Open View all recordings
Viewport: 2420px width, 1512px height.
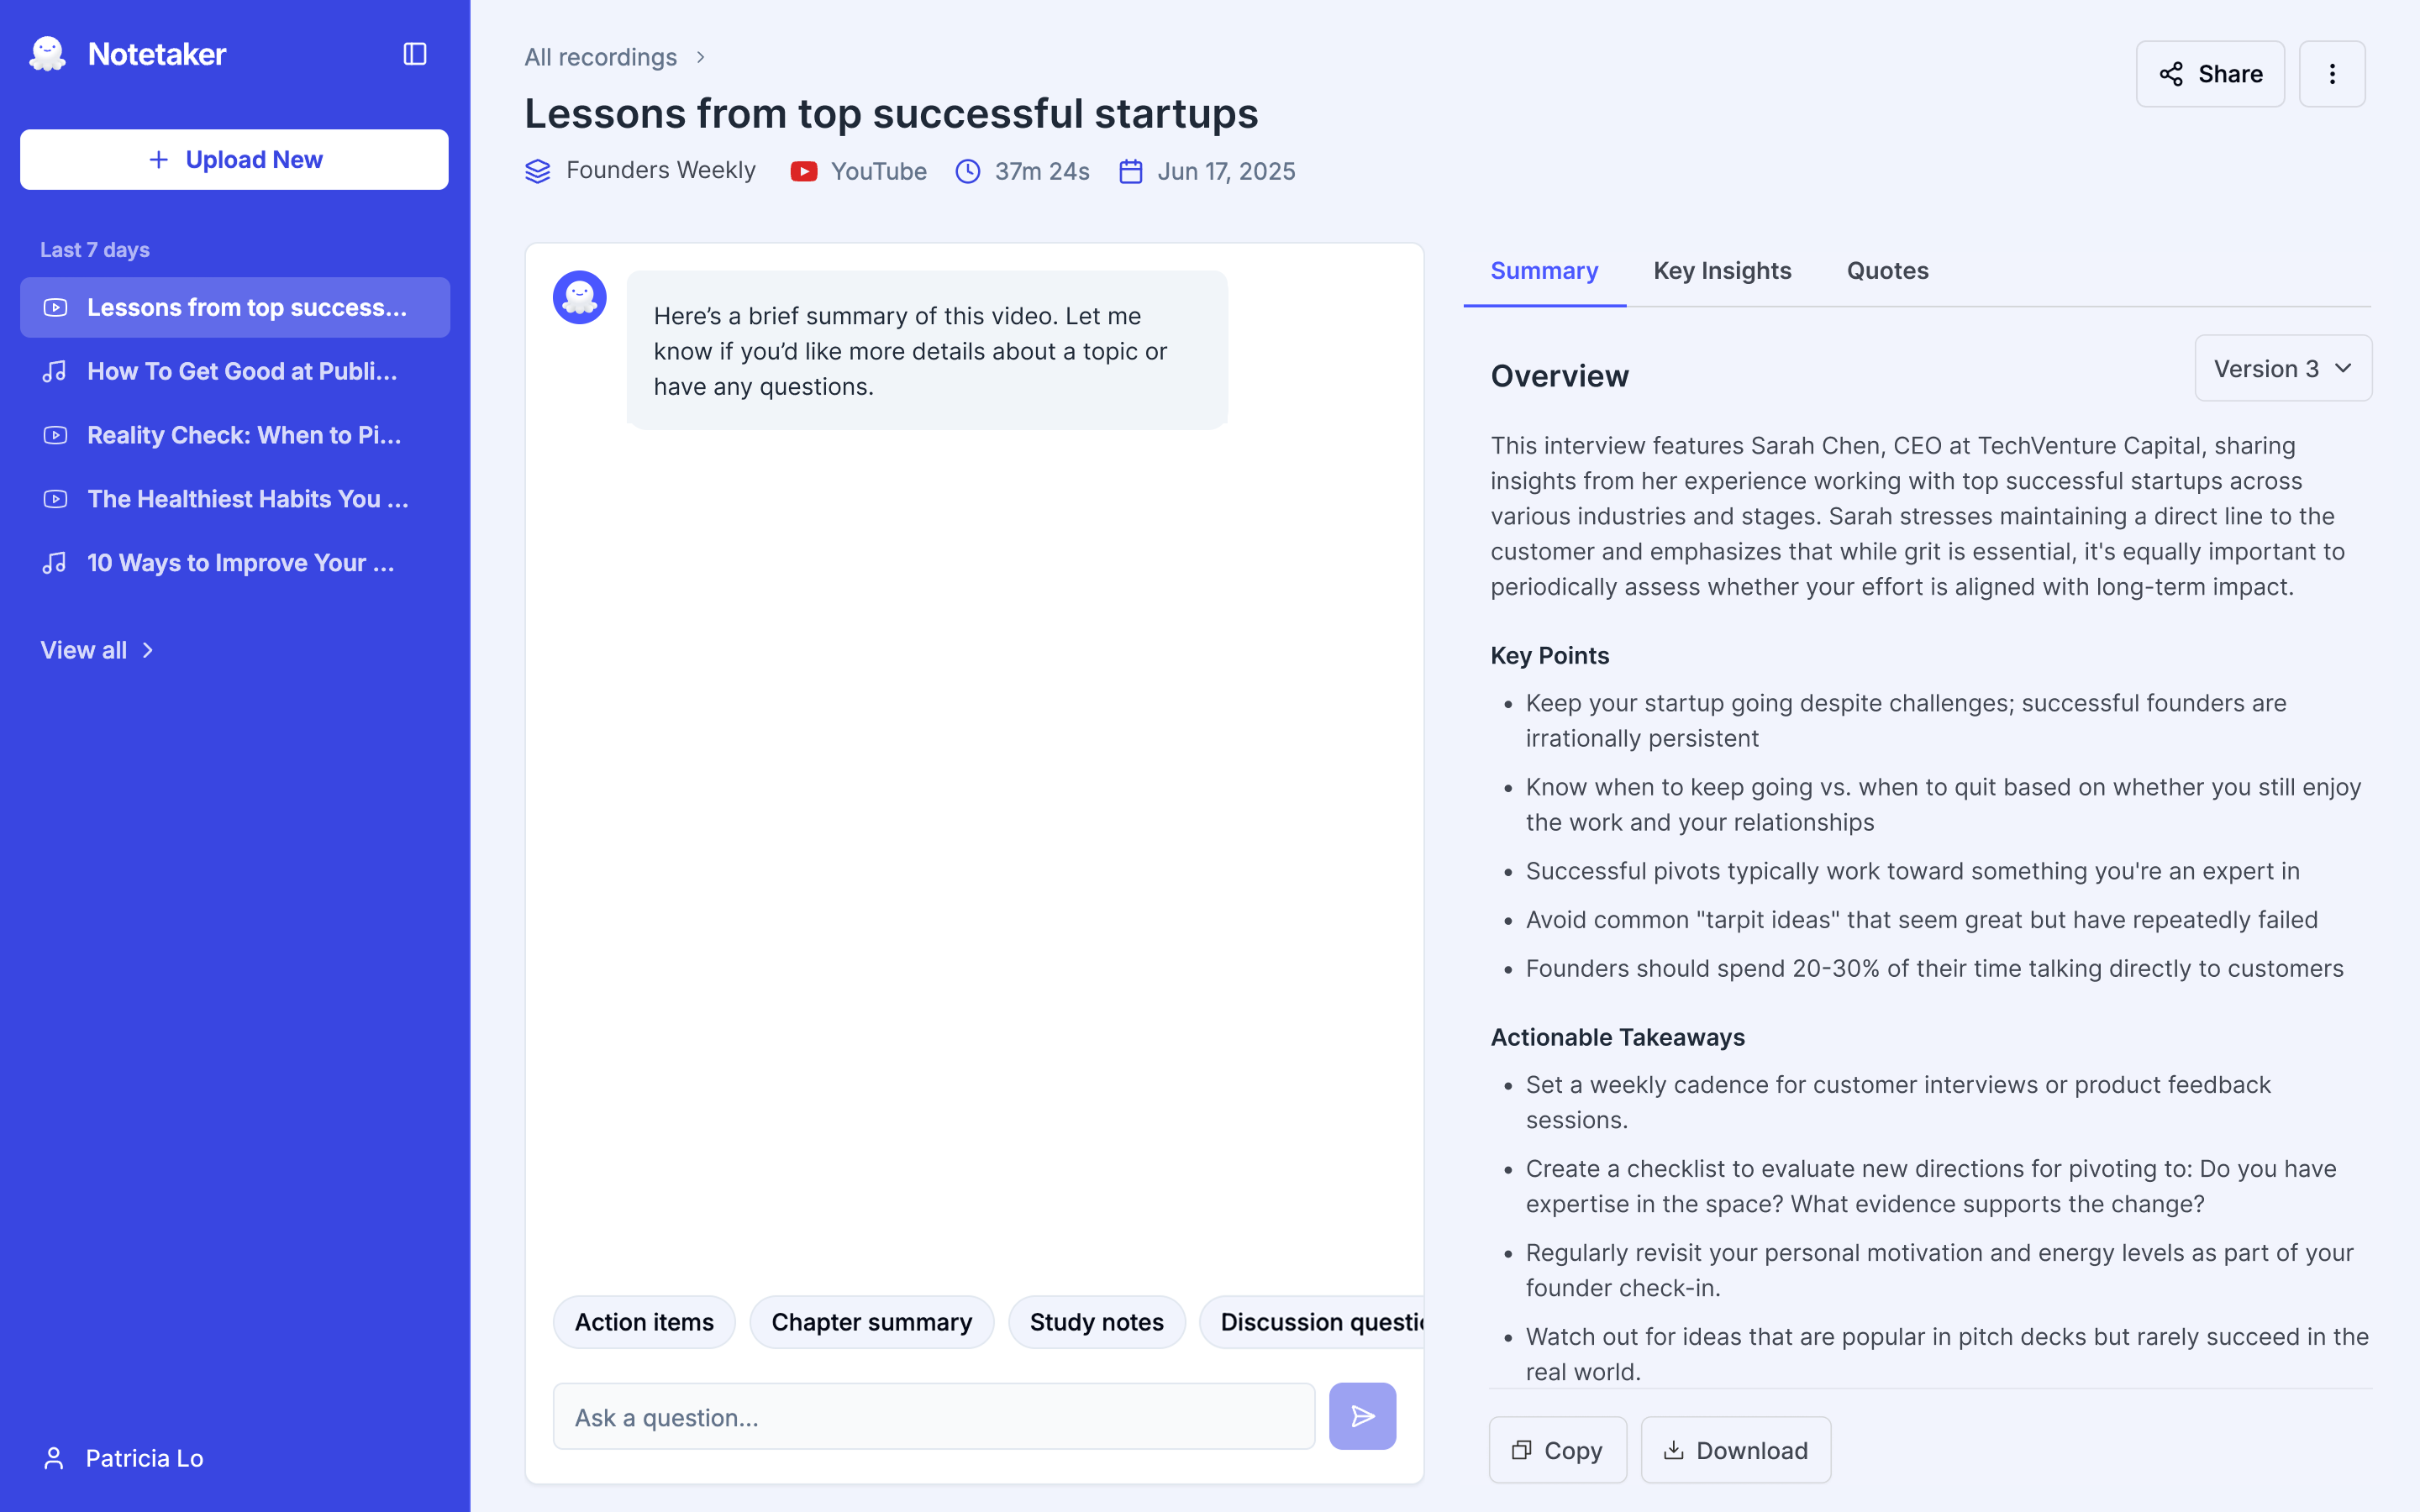point(97,649)
